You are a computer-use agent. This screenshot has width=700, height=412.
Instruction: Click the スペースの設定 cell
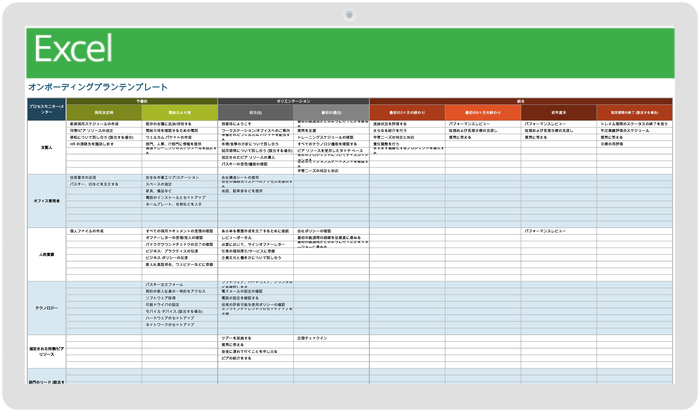coord(160,184)
